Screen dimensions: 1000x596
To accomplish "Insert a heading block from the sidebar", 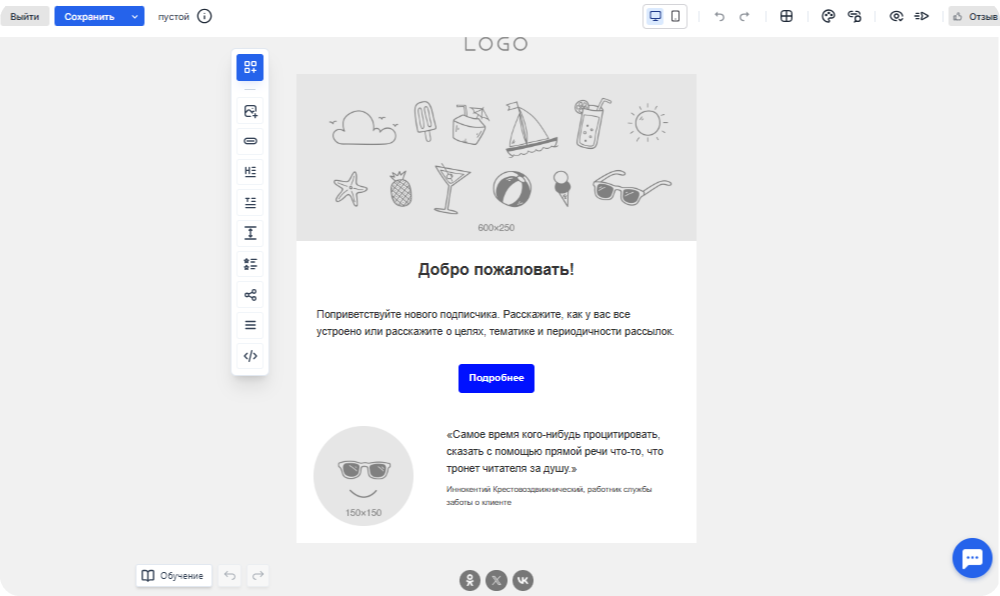I will pyautogui.click(x=250, y=172).
